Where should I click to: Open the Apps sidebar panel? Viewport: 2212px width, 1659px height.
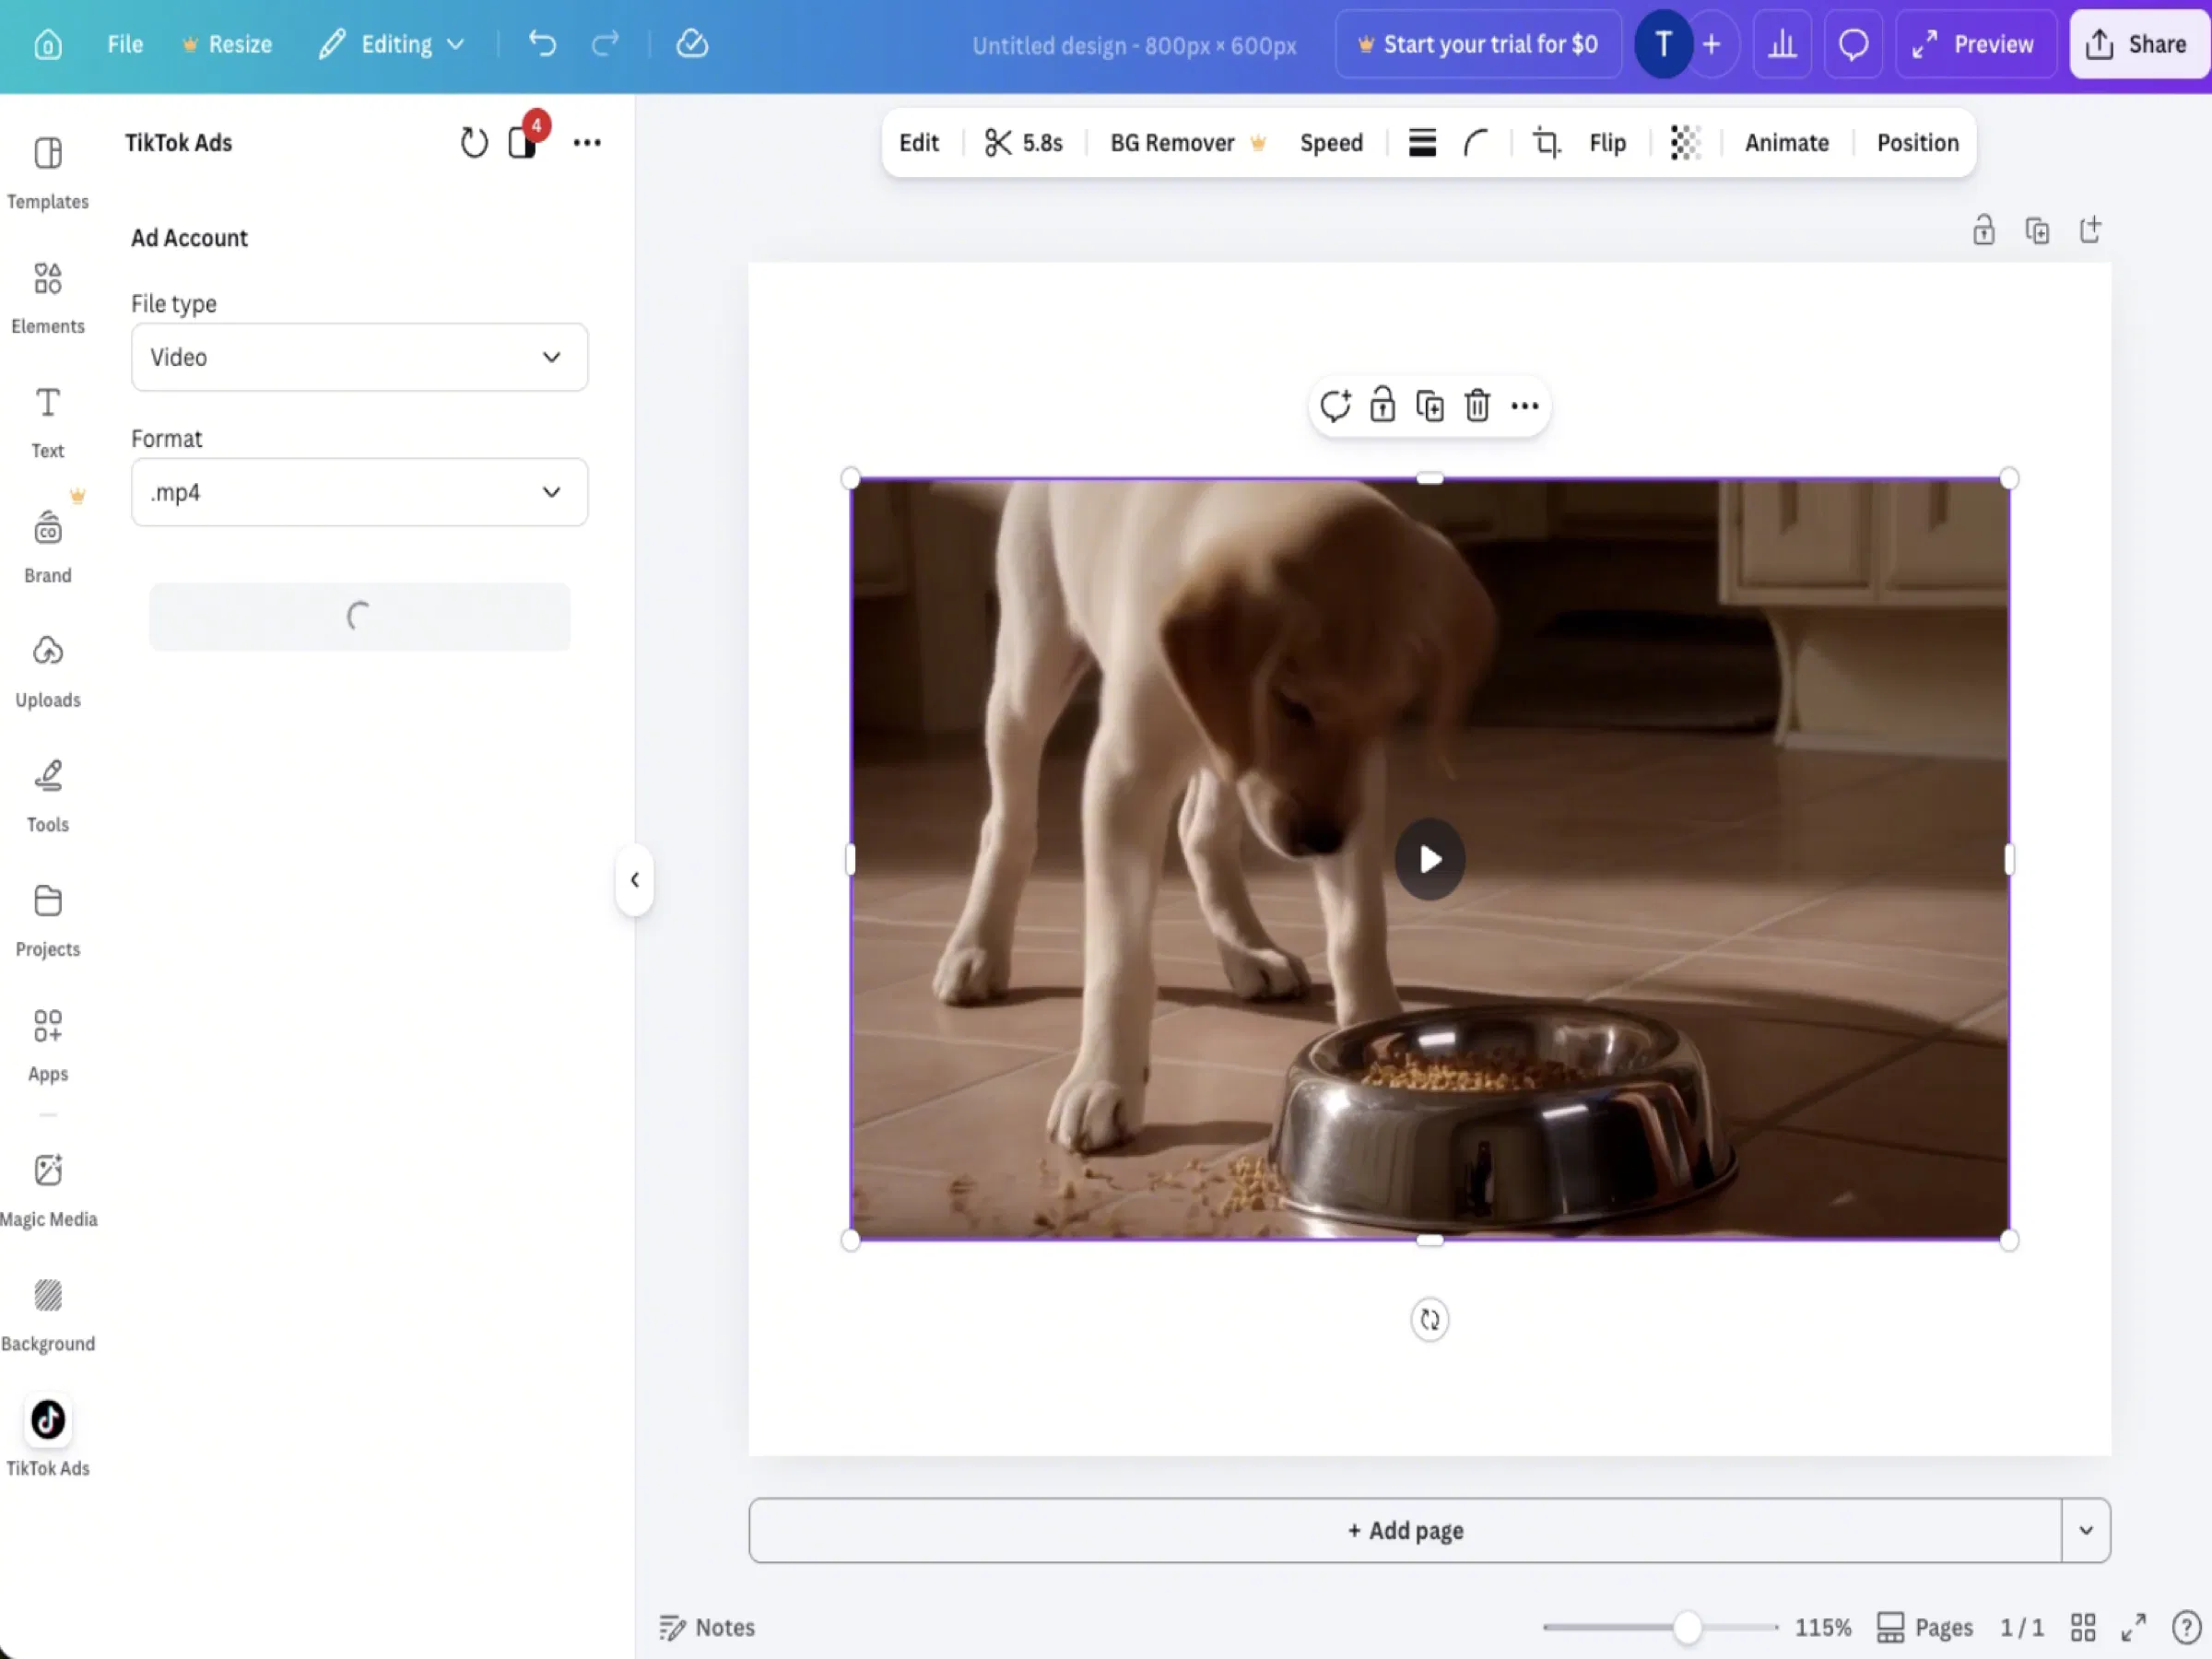click(48, 1045)
